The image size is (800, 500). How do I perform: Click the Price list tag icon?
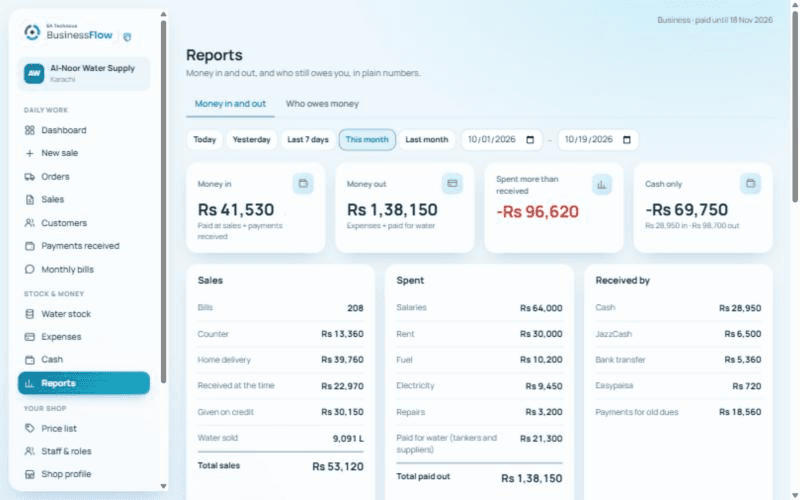30,428
